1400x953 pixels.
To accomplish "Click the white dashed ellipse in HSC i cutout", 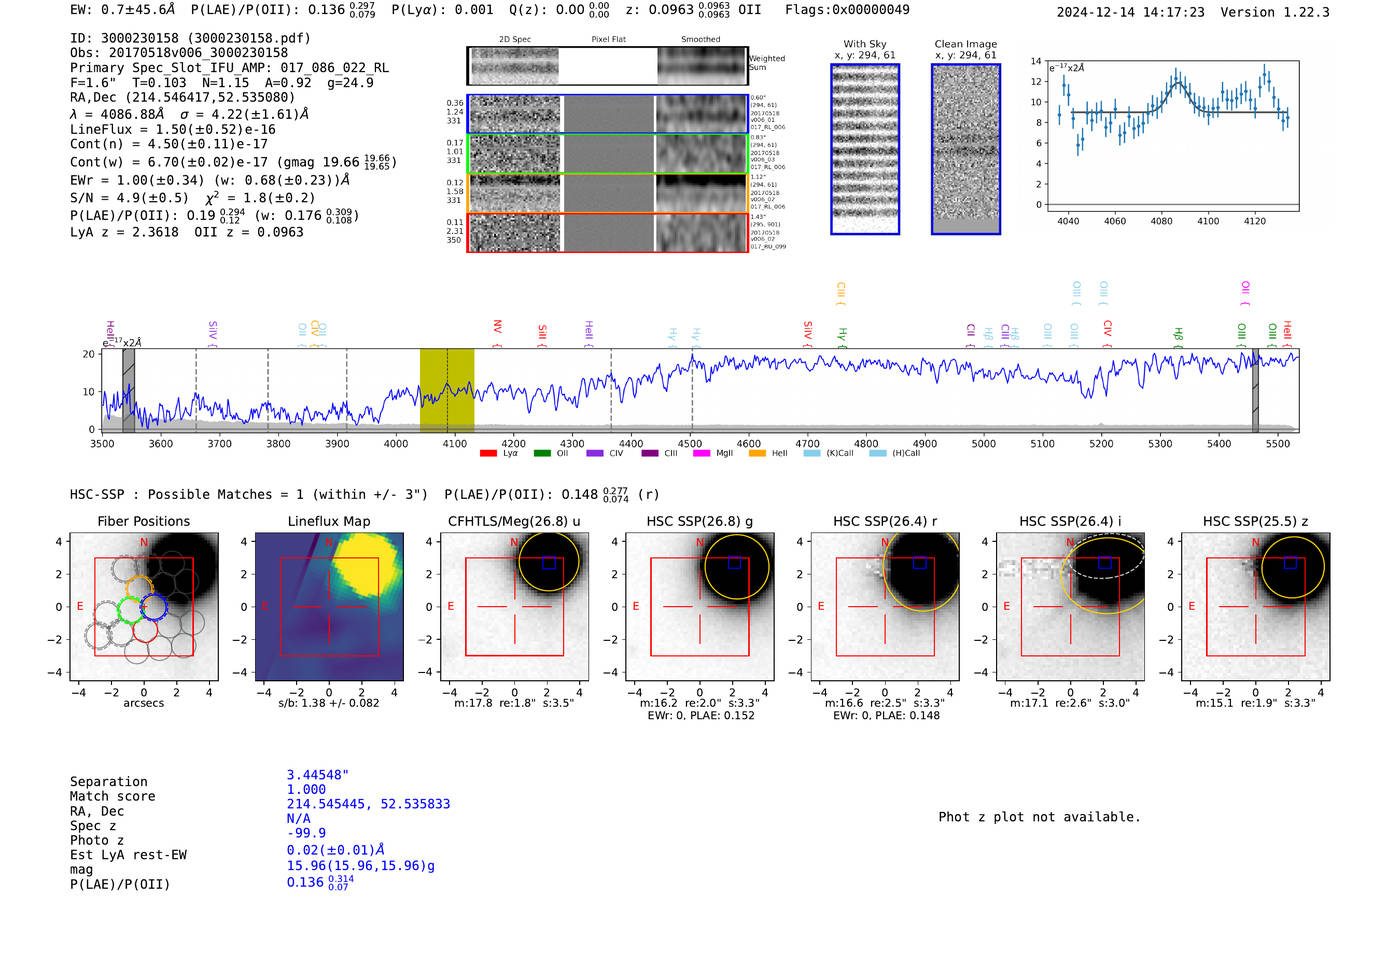I will [1104, 554].
